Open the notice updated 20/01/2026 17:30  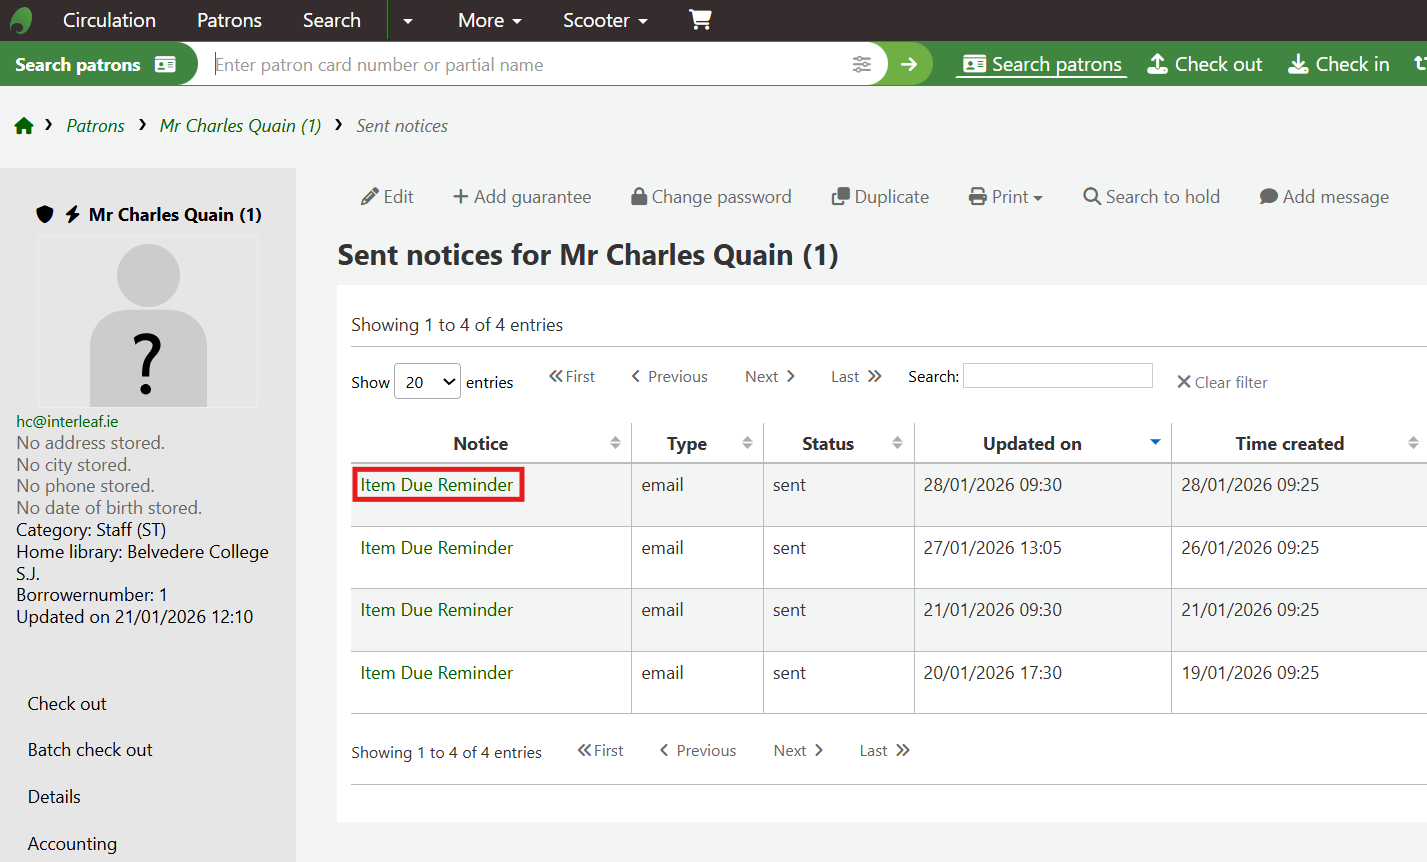coord(437,673)
